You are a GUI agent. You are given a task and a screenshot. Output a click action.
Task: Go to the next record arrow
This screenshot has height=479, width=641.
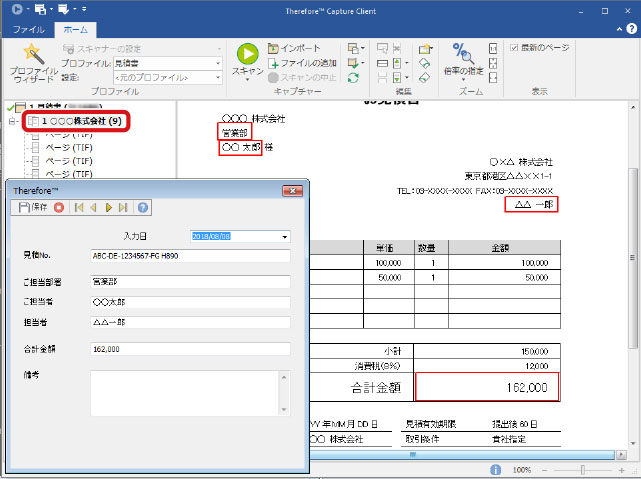click(x=109, y=207)
